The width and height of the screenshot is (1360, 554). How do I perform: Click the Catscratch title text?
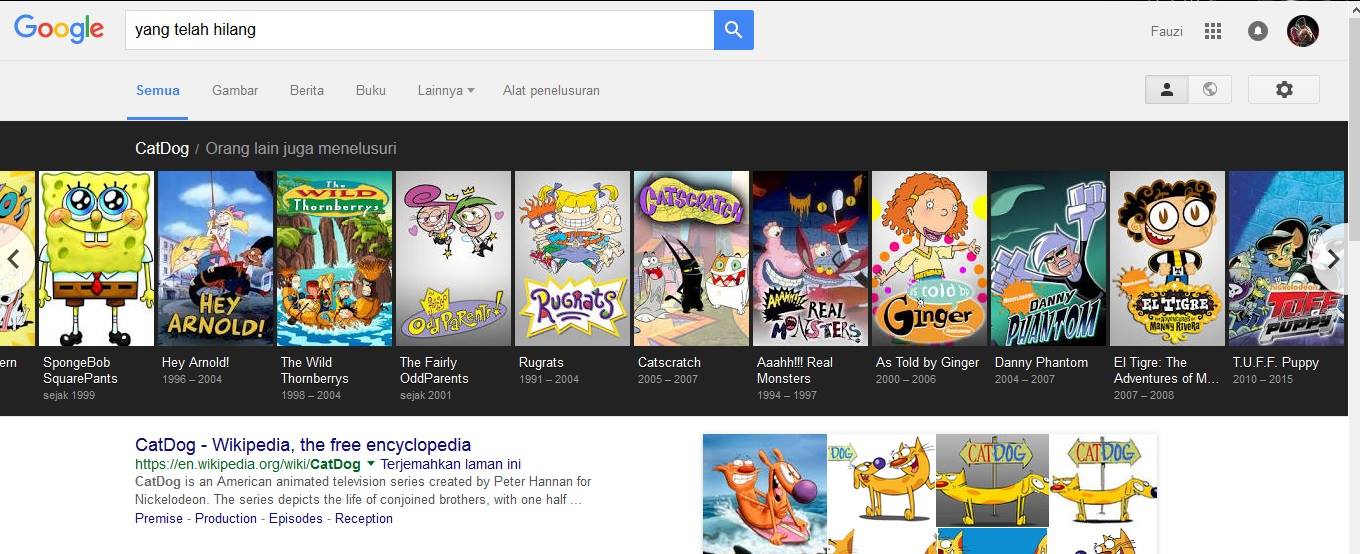pos(669,362)
